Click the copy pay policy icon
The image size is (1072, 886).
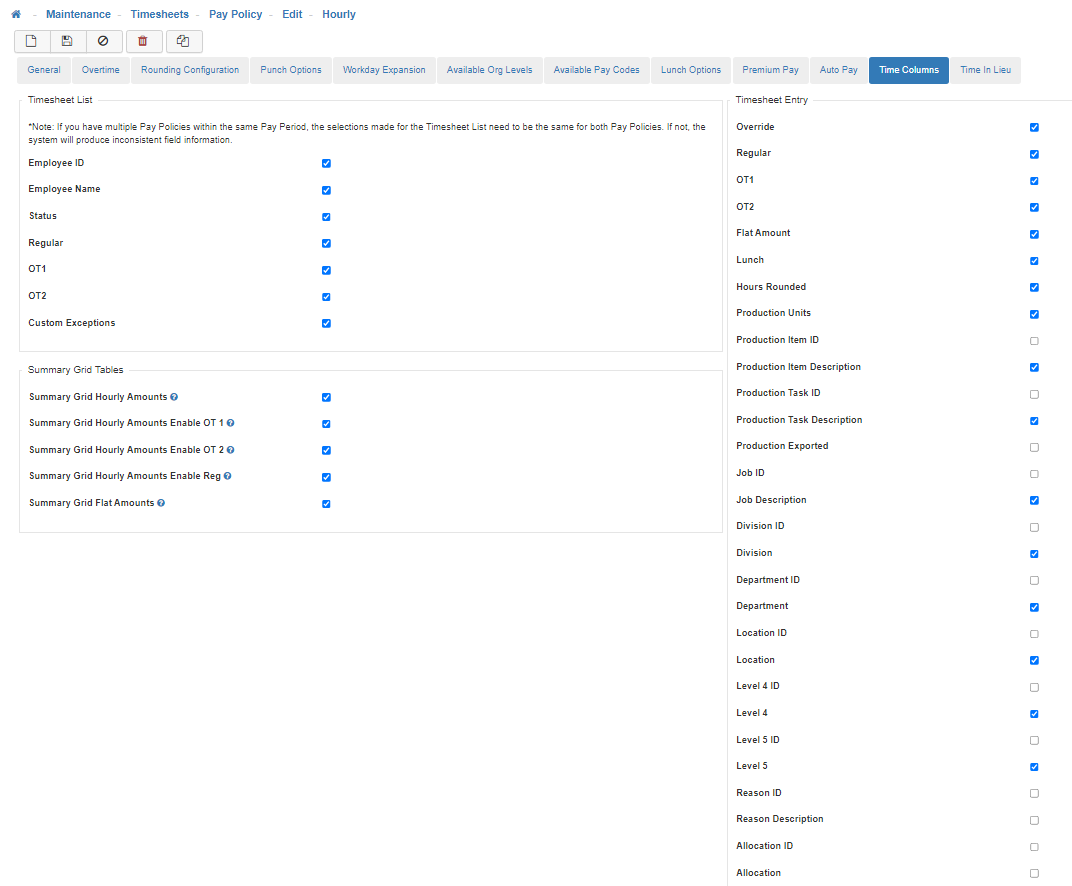(x=183, y=41)
